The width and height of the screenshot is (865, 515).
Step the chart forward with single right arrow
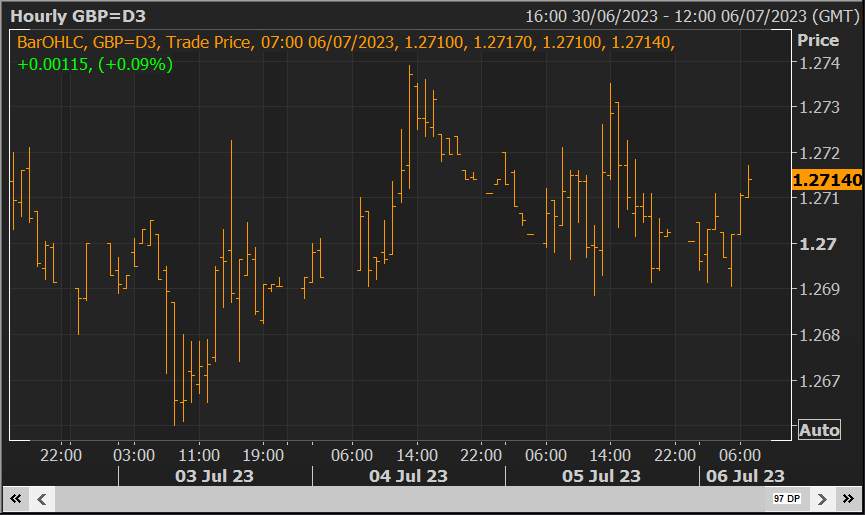pyautogui.click(x=822, y=499)
